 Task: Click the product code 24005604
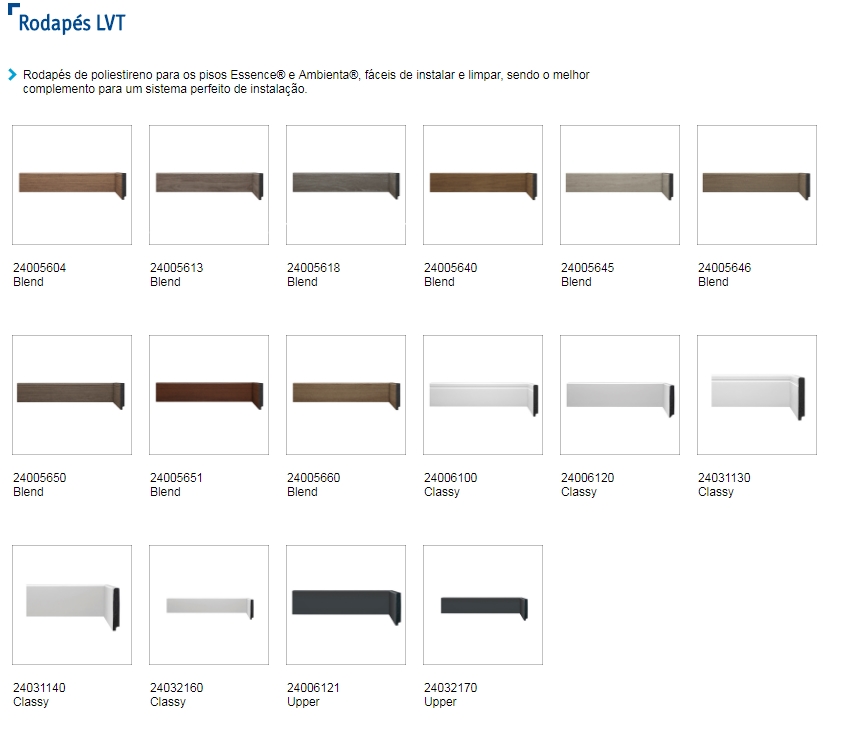40,268
